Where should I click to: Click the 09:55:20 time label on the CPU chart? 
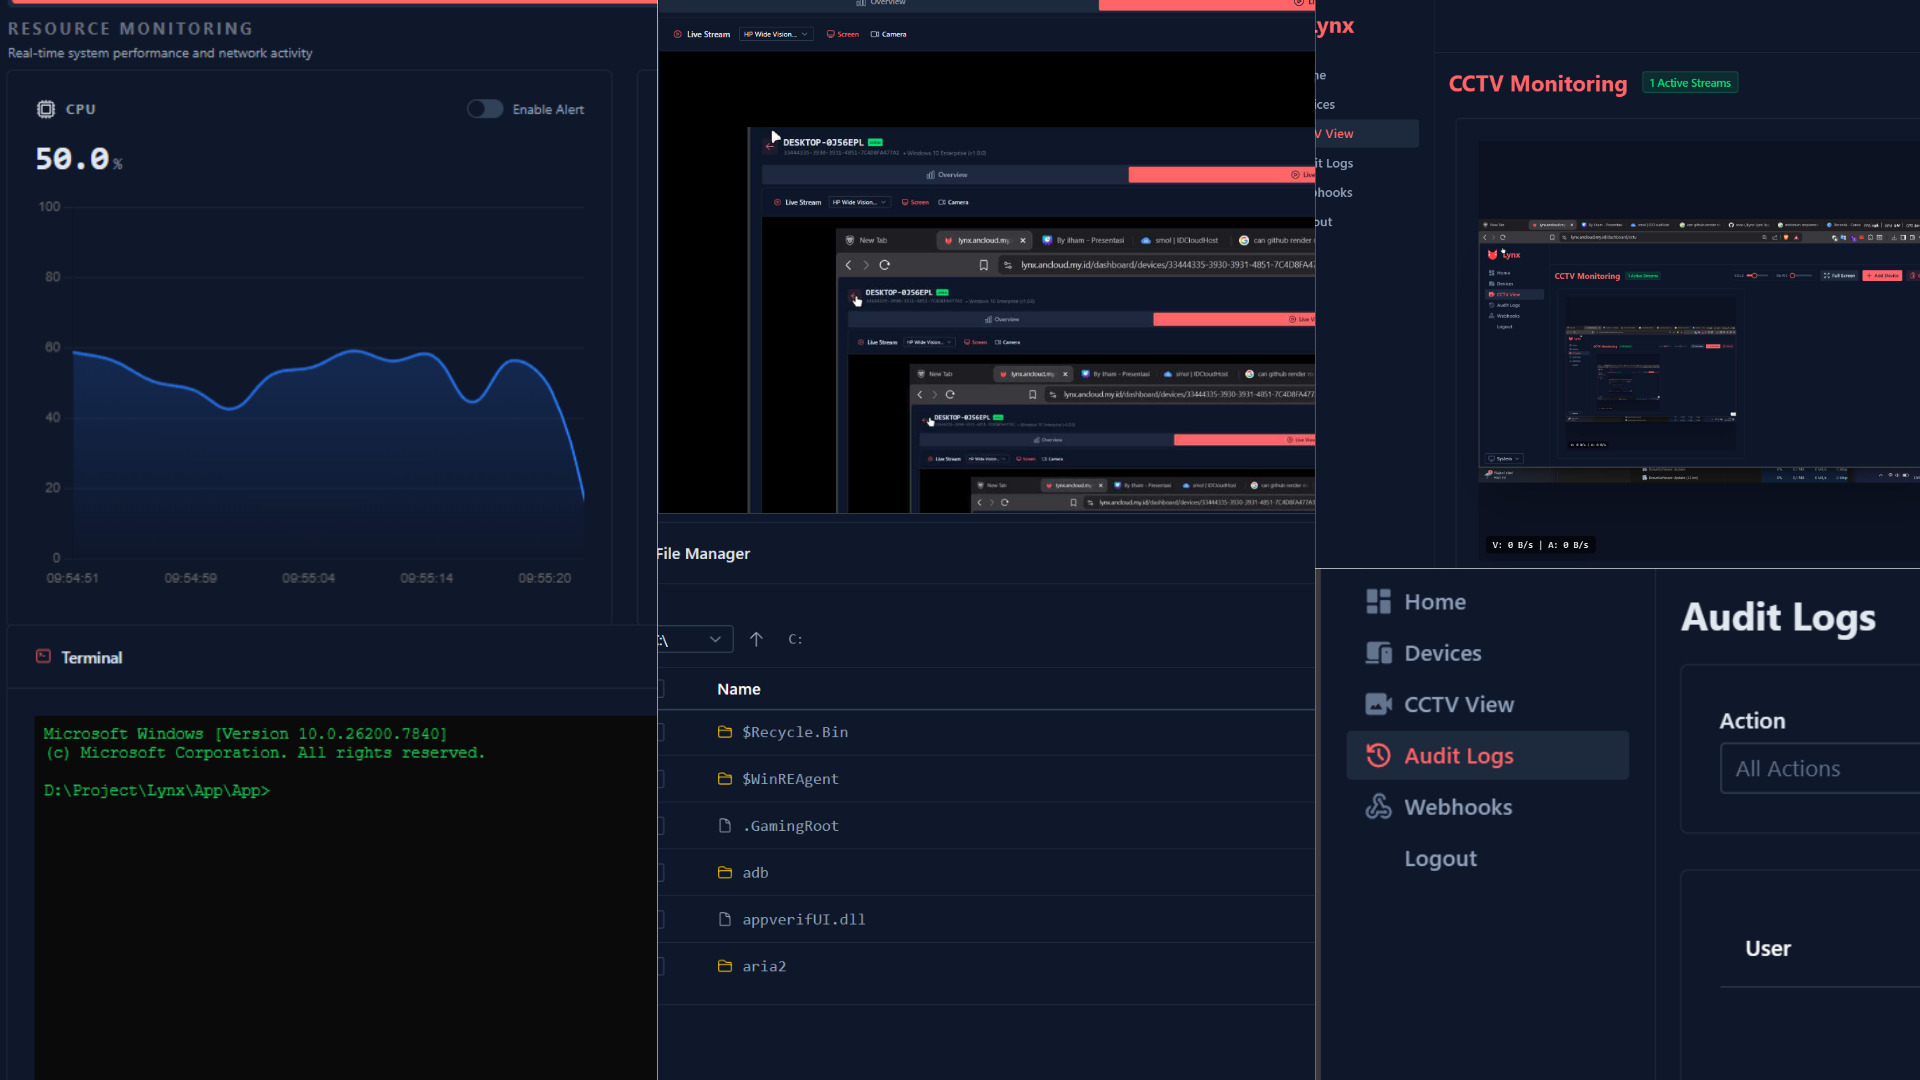(544, 578)
